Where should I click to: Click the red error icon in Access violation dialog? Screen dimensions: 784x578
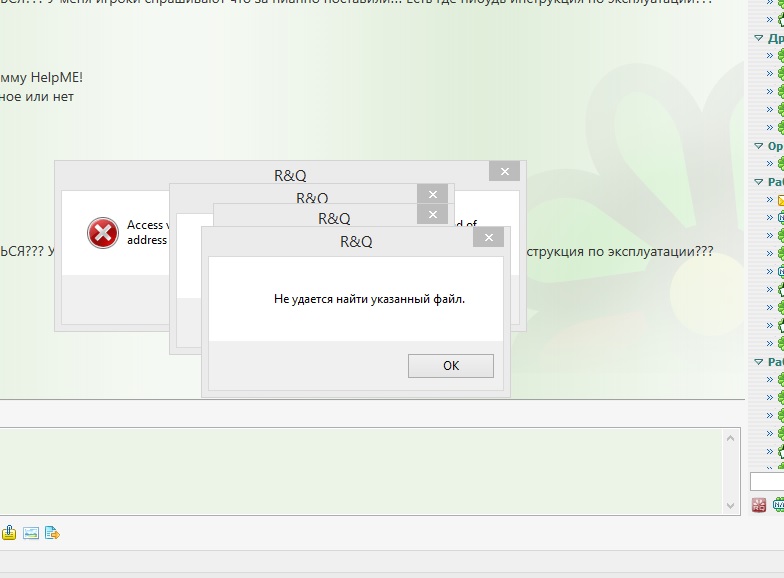pyautogui.click(x=102, y=233)
